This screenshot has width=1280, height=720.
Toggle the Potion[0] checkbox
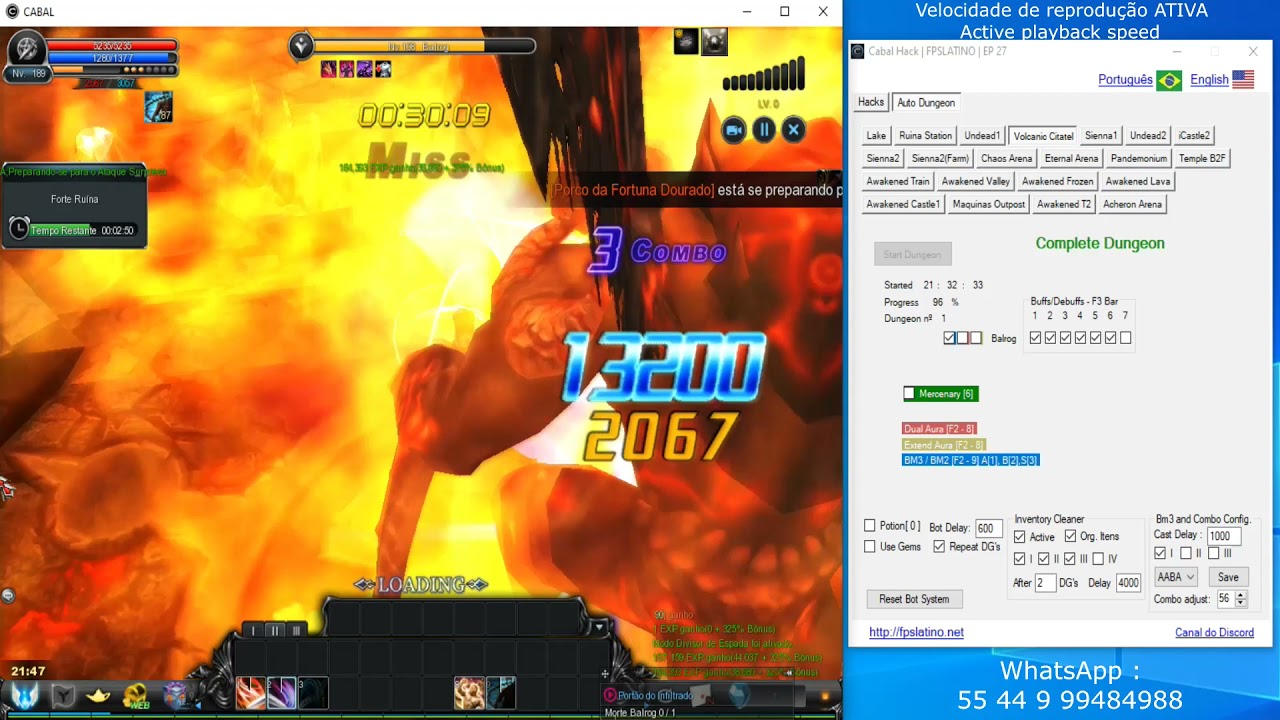coord(870,526)
